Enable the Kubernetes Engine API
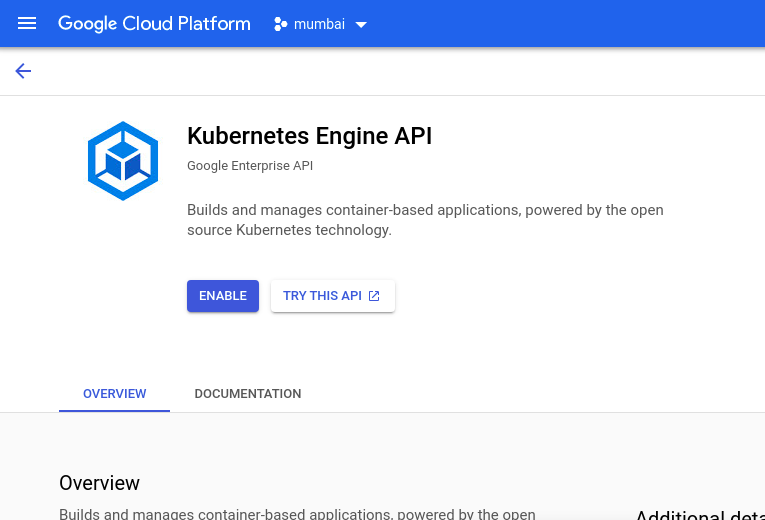Viewport: 765px width, 520px height. (x=223, y=296)
